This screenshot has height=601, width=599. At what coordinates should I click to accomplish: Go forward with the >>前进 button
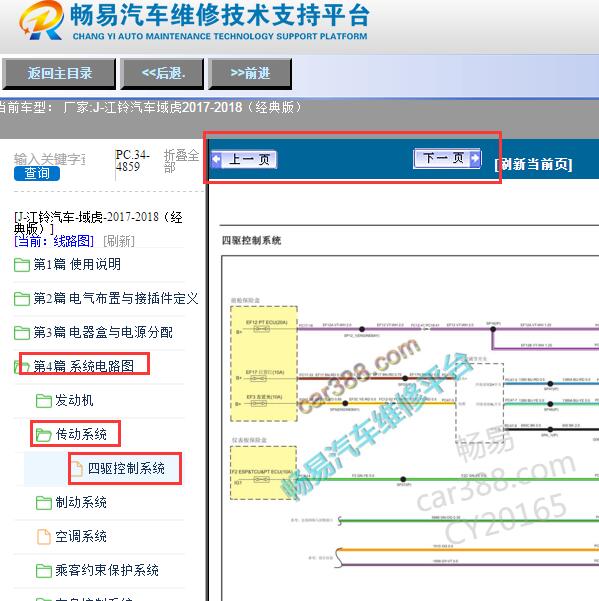click(x=250, y=74)
